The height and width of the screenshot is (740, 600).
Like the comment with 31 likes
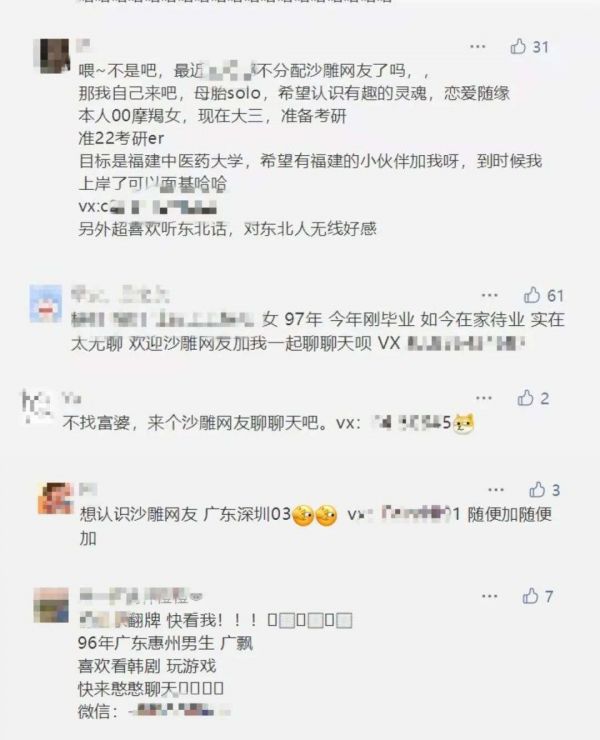tap(518, 46)
